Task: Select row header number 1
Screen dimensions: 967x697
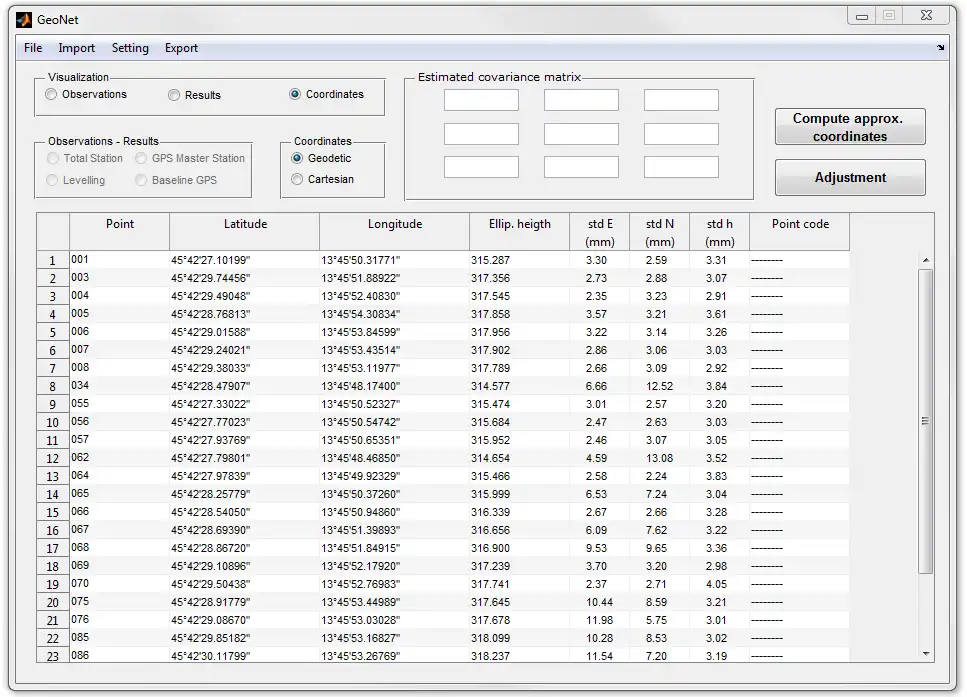Action: [53, 260]
